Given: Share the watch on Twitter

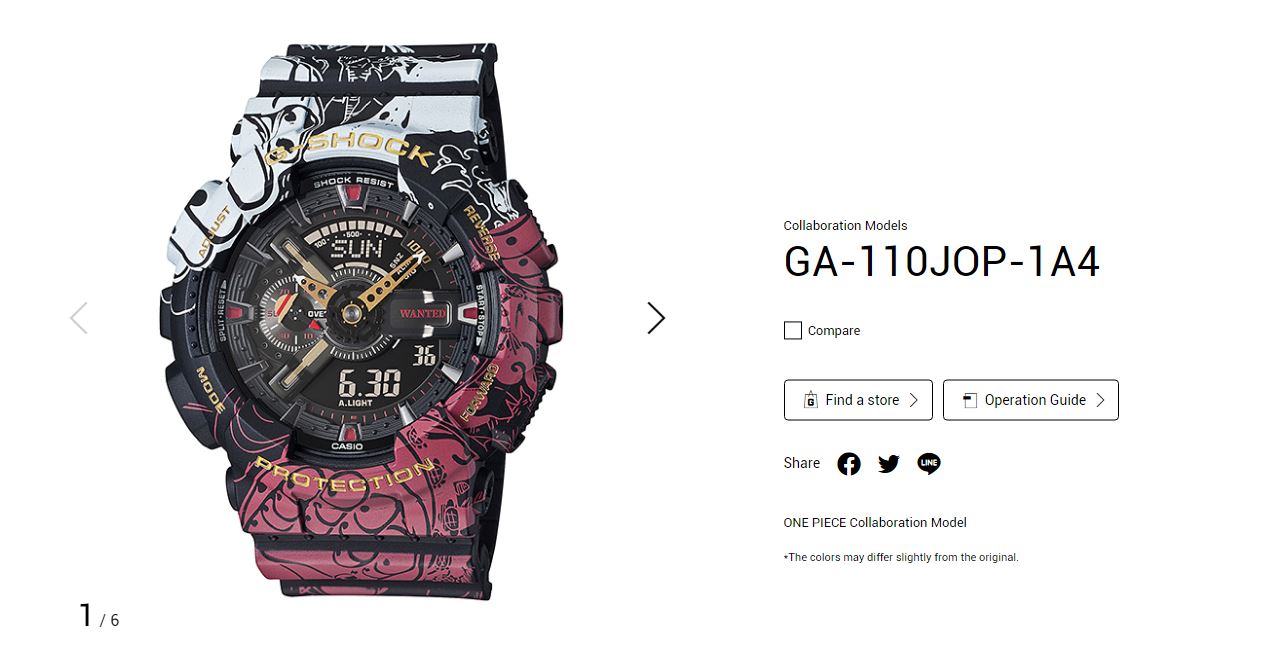Looking at the screenshot, I should tap(889, 464).
